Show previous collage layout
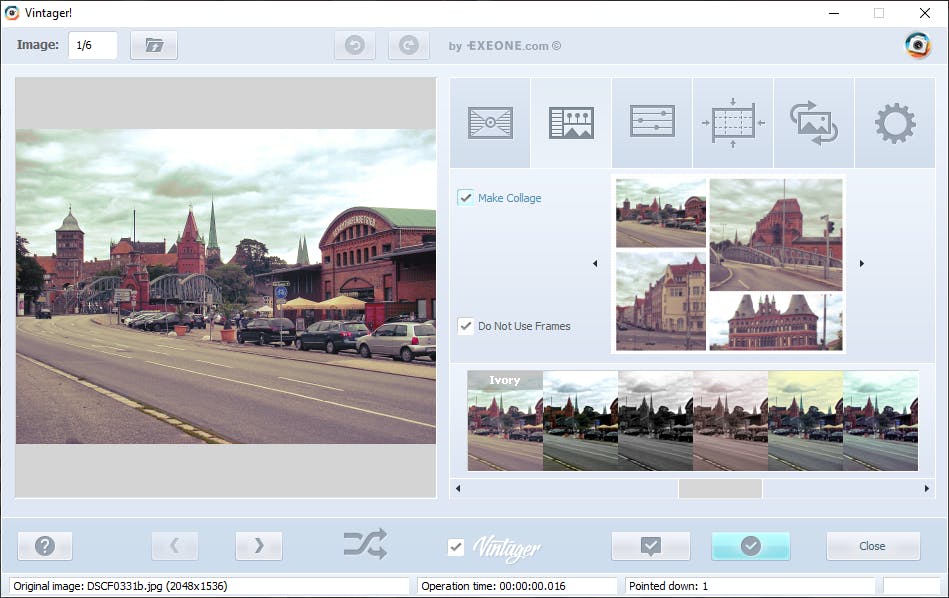The height and width of the screenshot is (598, 949). tap(595, 263)
